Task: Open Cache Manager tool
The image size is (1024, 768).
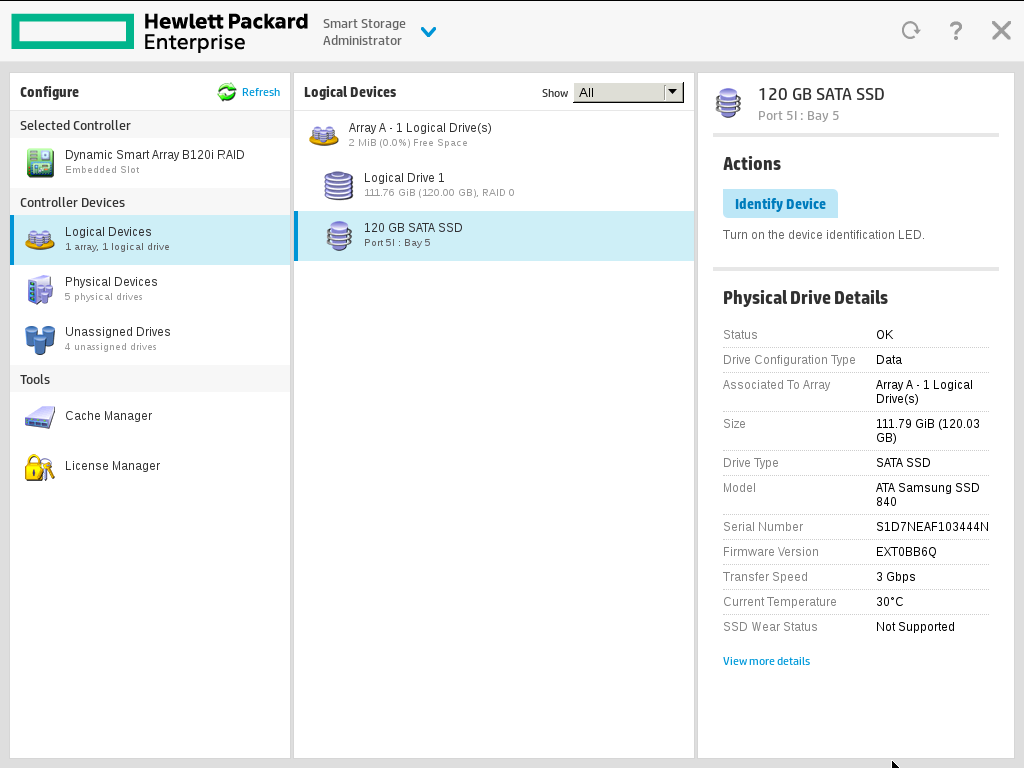Action: 150,416
